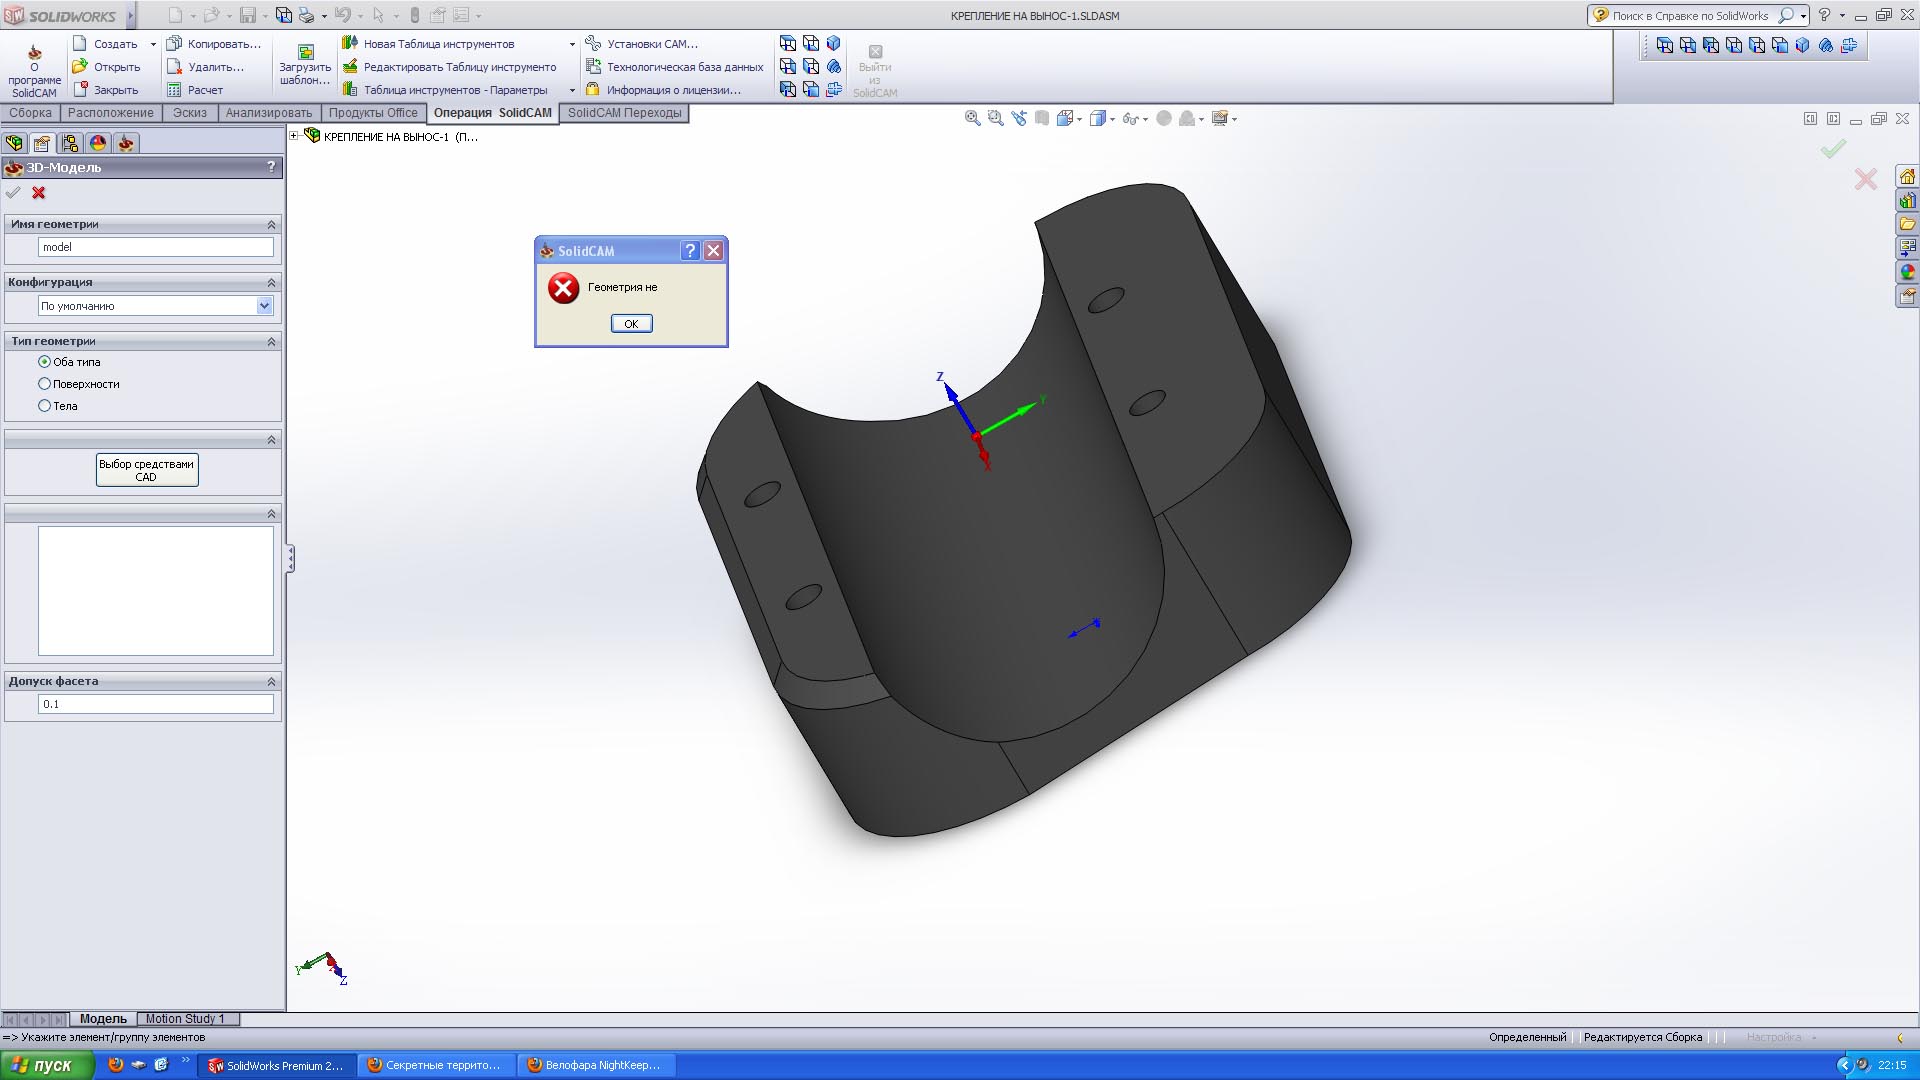Open the Windows пуск start button
This screenshot has width=1920, height=1080.
(x=46, y=1065)
